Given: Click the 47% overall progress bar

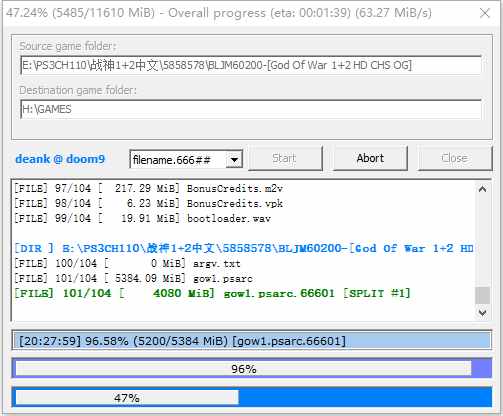Looking at the screenshot, I should coord(252,397).
